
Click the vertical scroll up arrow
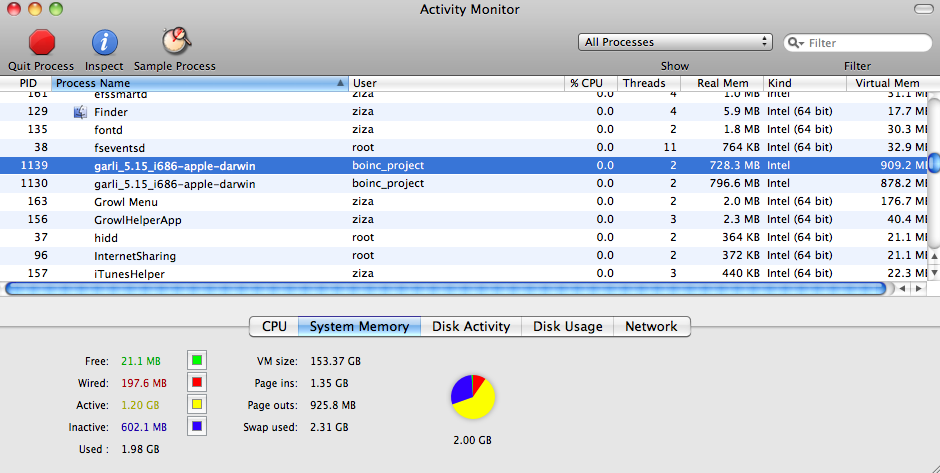tap(933, 257)
